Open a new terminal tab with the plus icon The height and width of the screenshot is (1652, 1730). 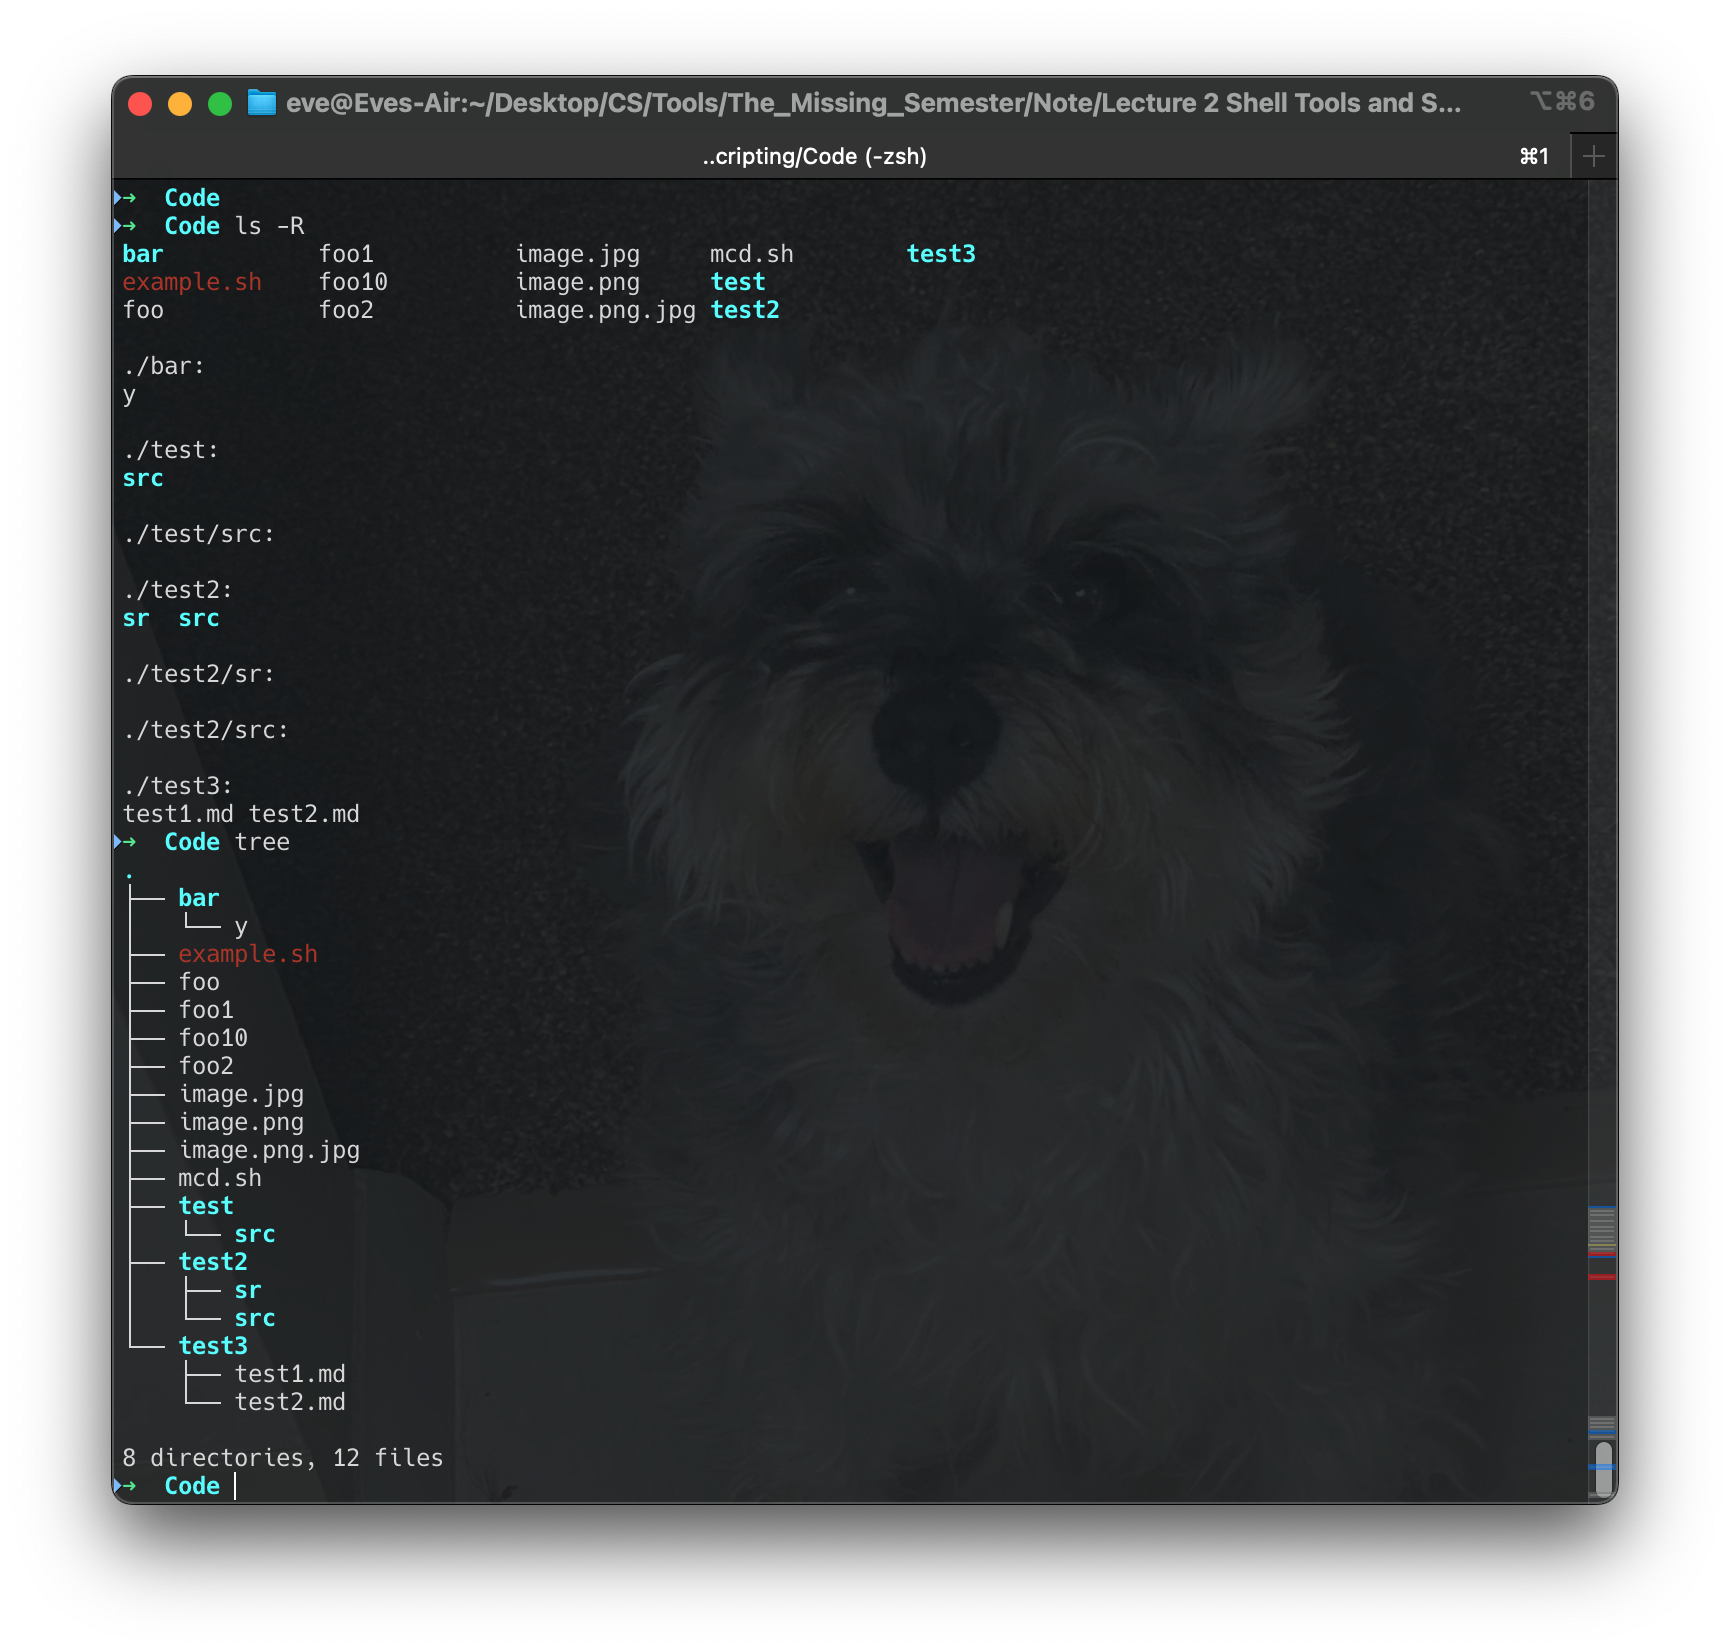(x=1594, y=155)
